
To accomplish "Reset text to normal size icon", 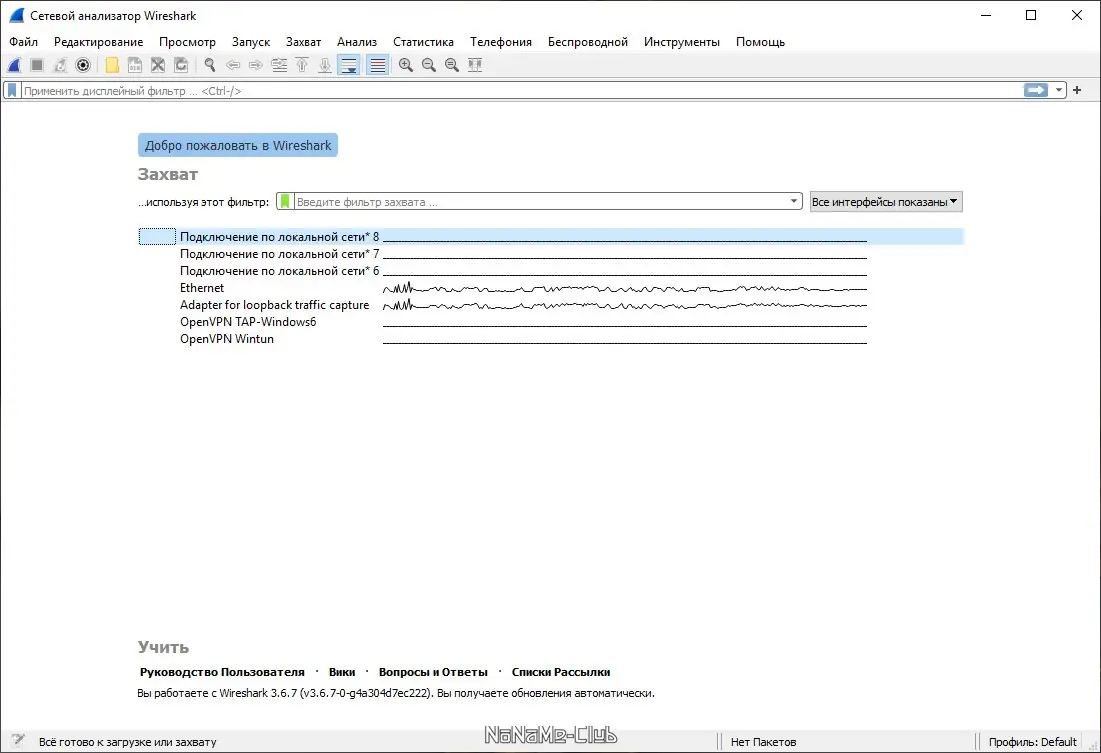I will pos(452,65).
